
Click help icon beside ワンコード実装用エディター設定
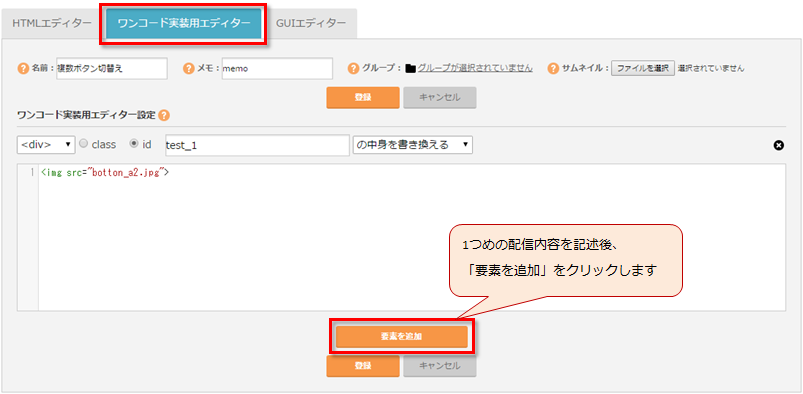[163, 115]
